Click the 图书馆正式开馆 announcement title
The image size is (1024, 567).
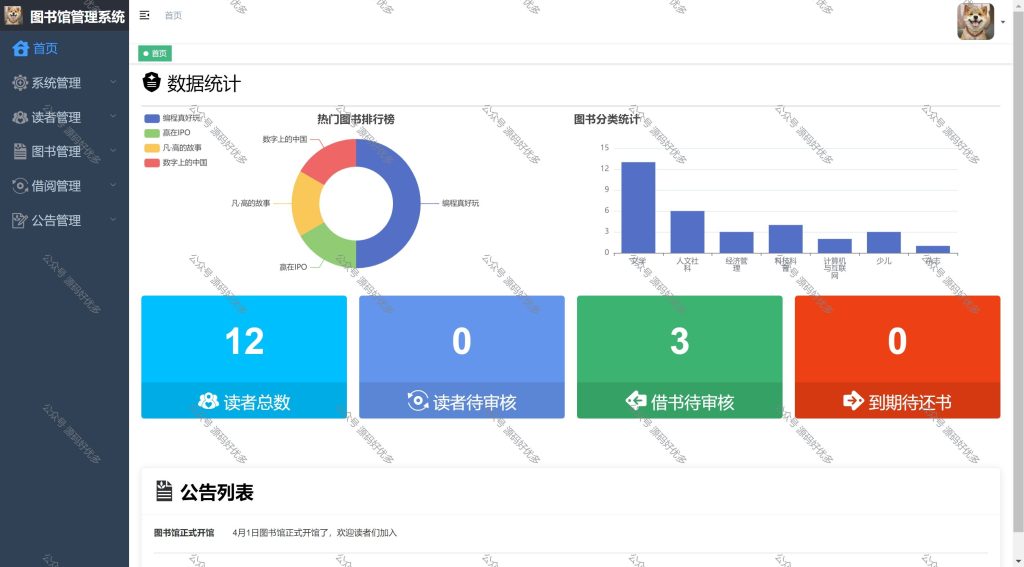(184, 533)
